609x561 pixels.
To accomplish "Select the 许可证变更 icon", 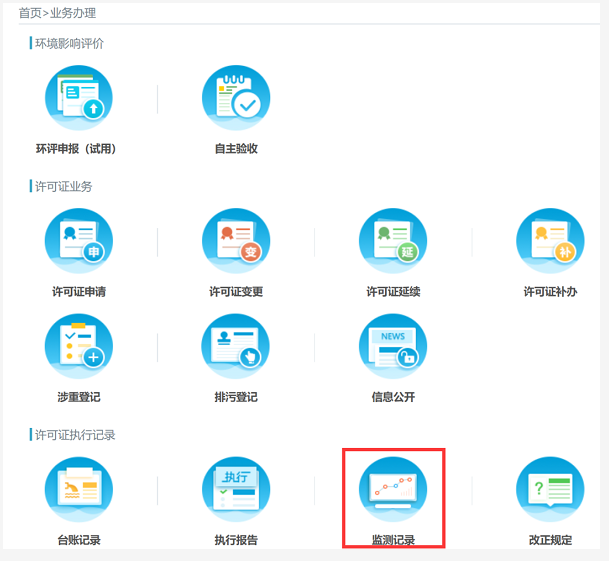I will (236, 242).
